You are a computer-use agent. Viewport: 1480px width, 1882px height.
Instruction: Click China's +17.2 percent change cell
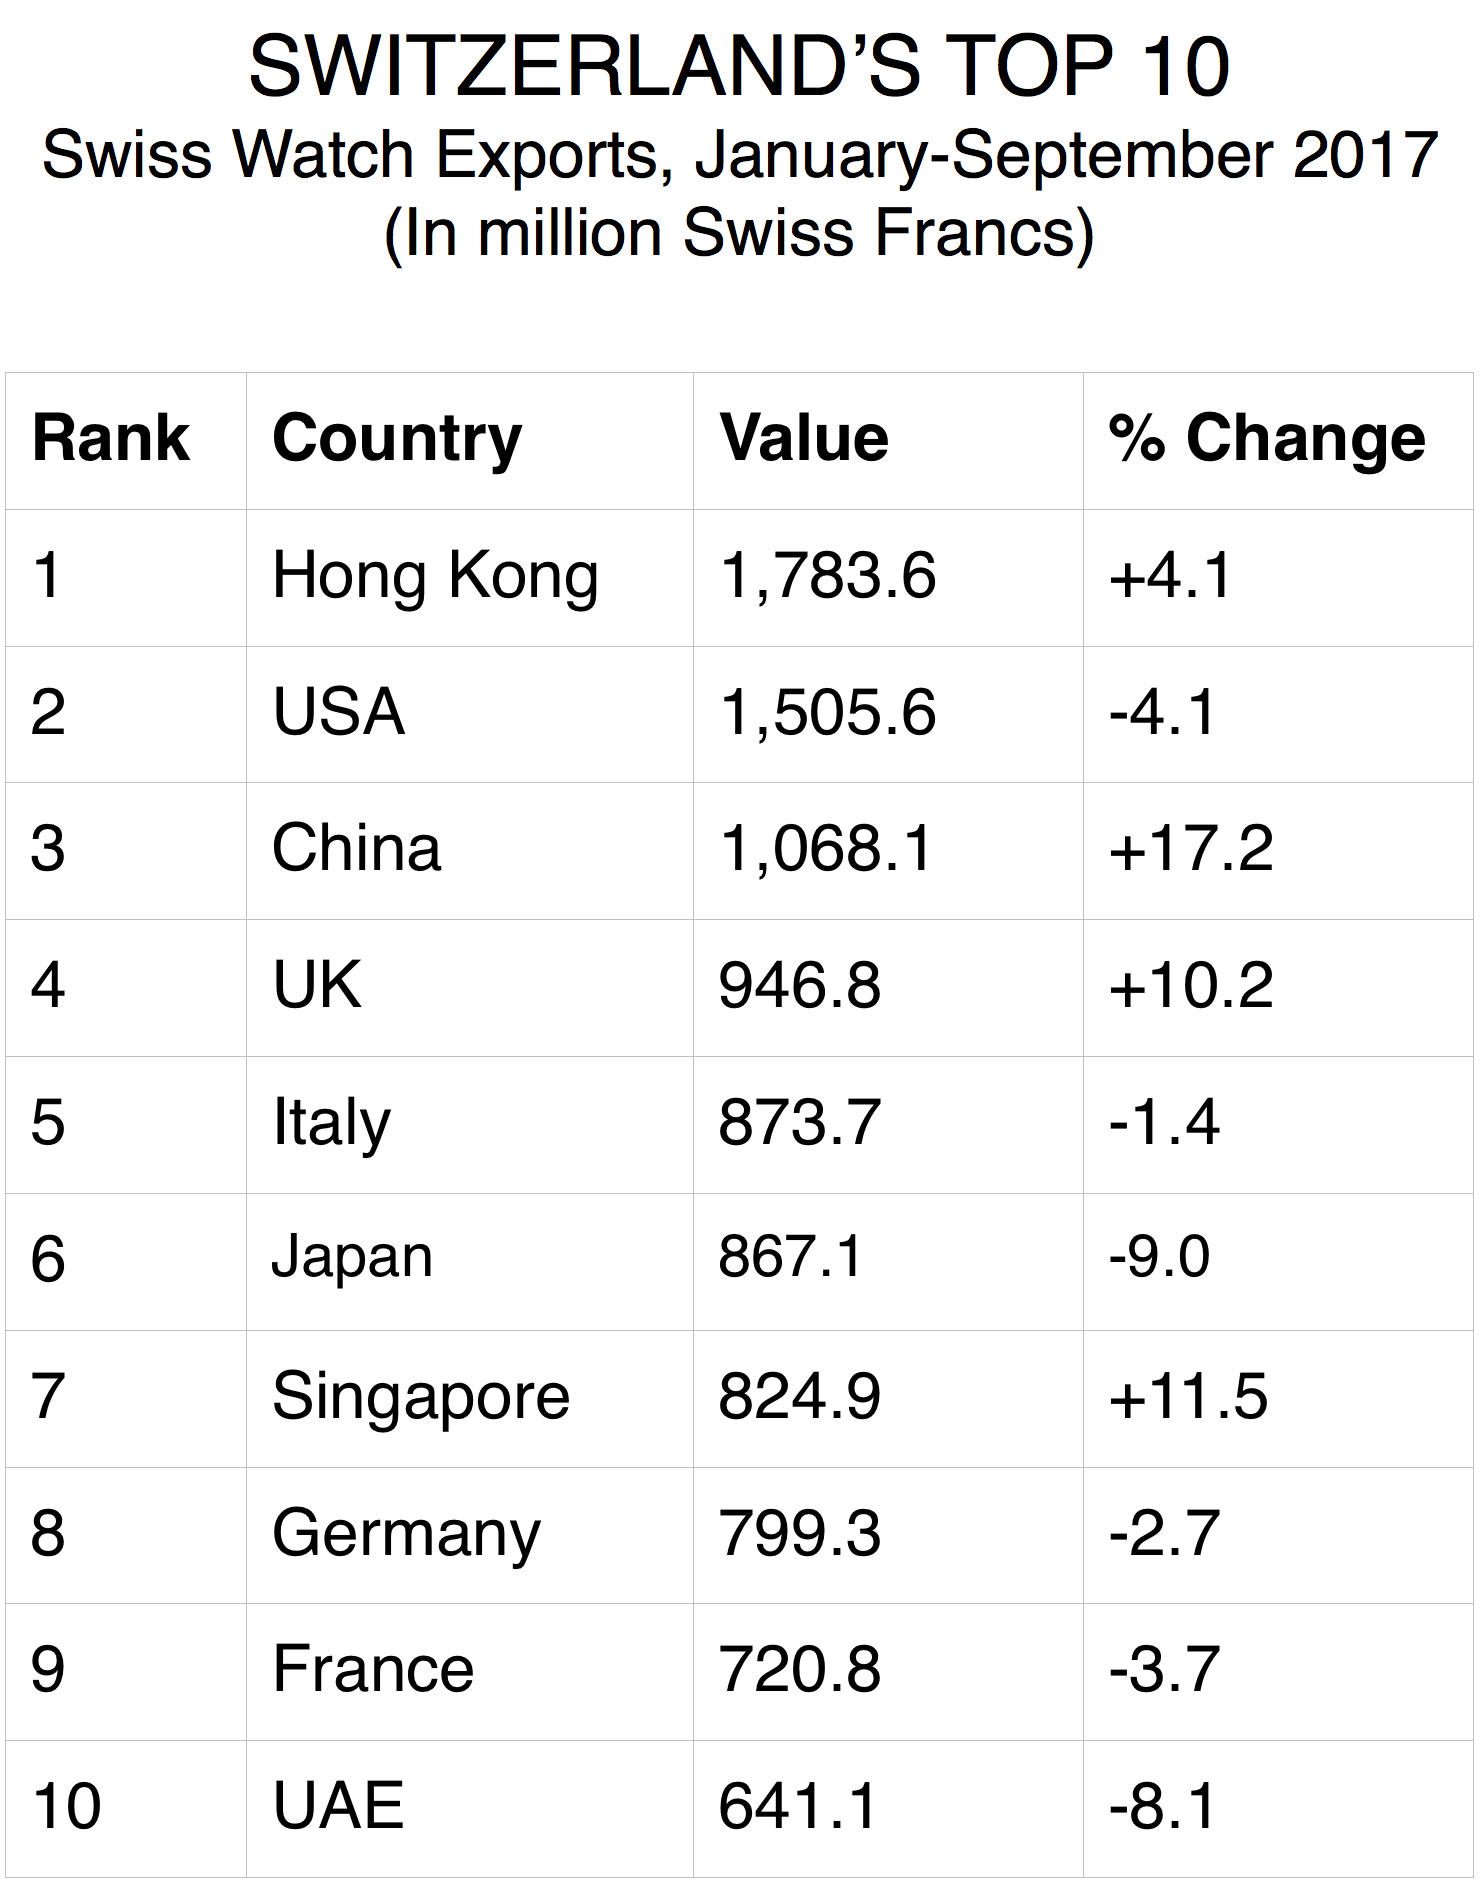click(x=1191, y=849)
